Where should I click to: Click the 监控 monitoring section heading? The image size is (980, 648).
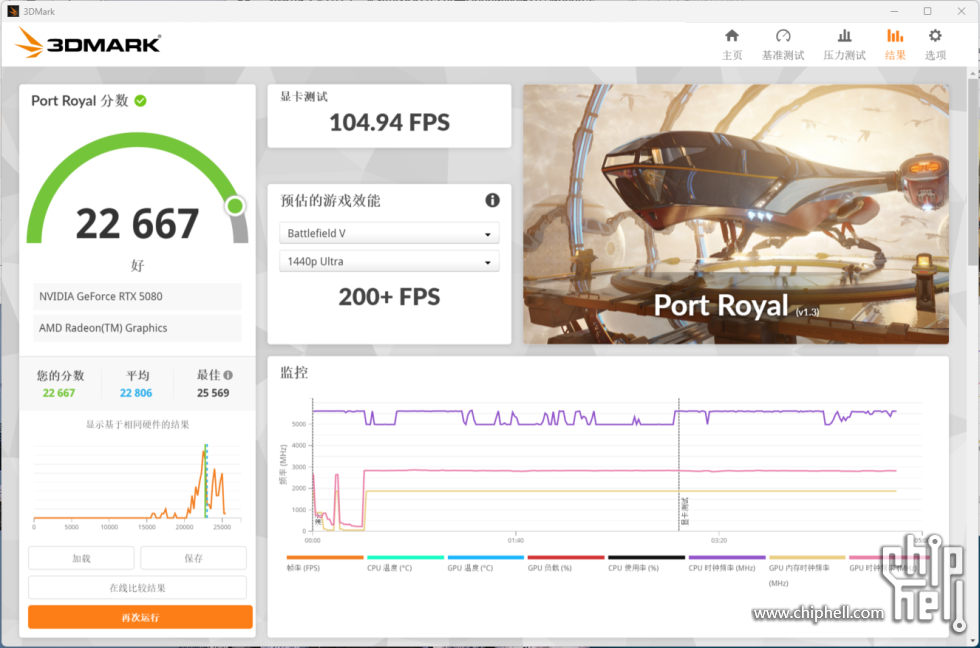point(294,372)
